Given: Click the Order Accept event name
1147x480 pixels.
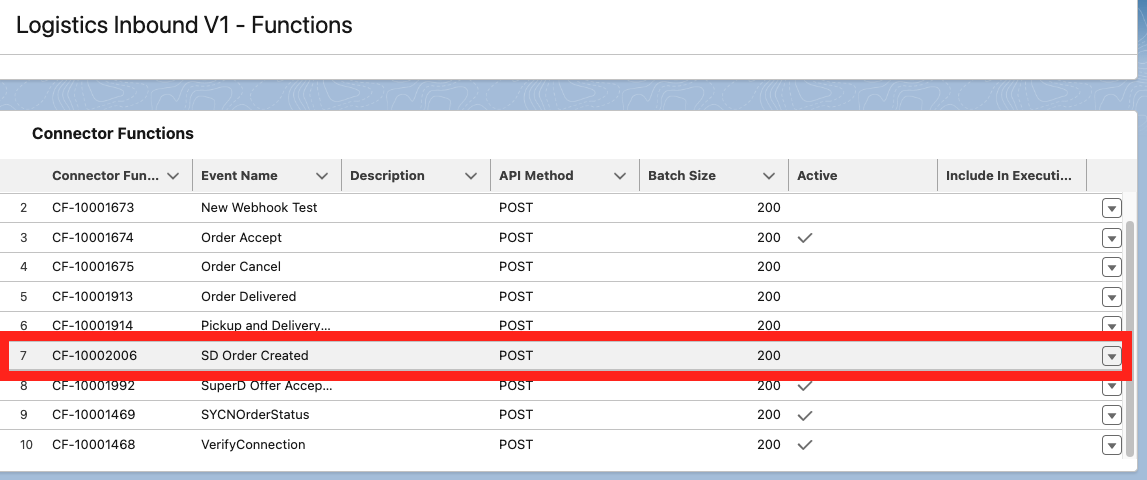Looking at the screenshot, I should coord(241,238).
